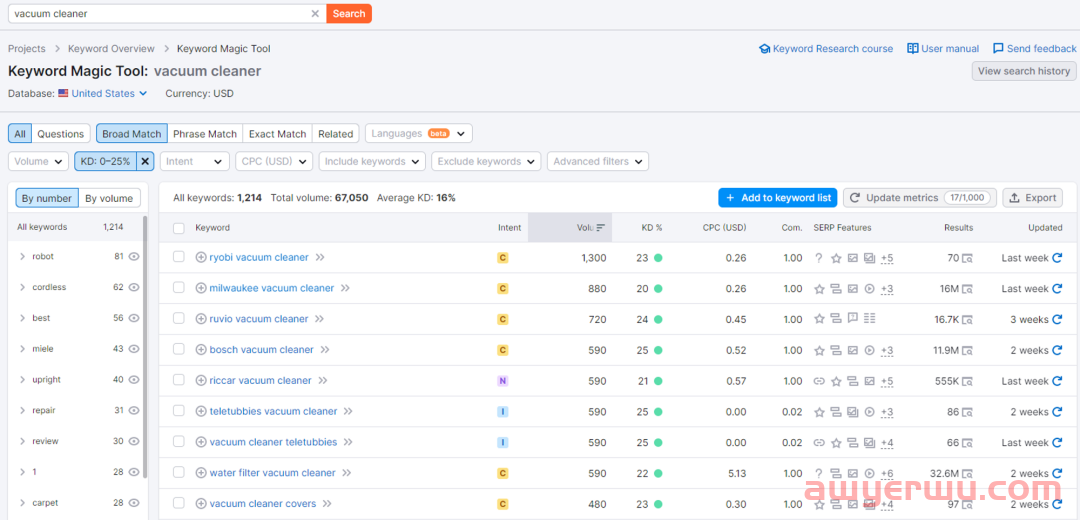Open Languages beta dropdown
Screen dimensions: 1080x520
tap(418, 134)
